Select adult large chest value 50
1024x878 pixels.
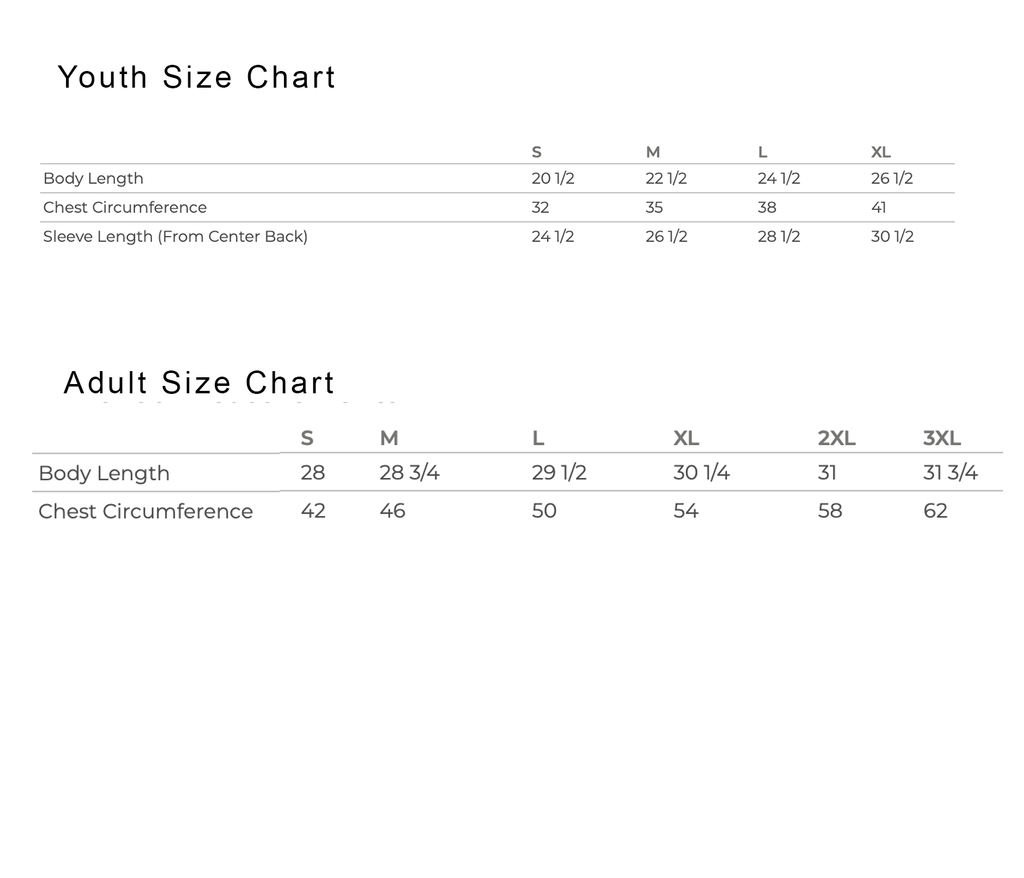(x=544, y=510)
